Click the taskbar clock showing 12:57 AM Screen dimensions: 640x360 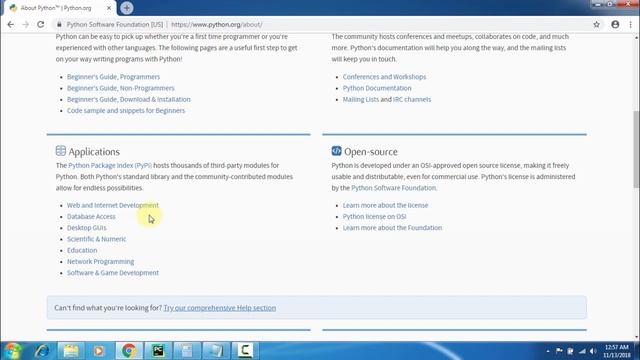(x=616, y=351)
